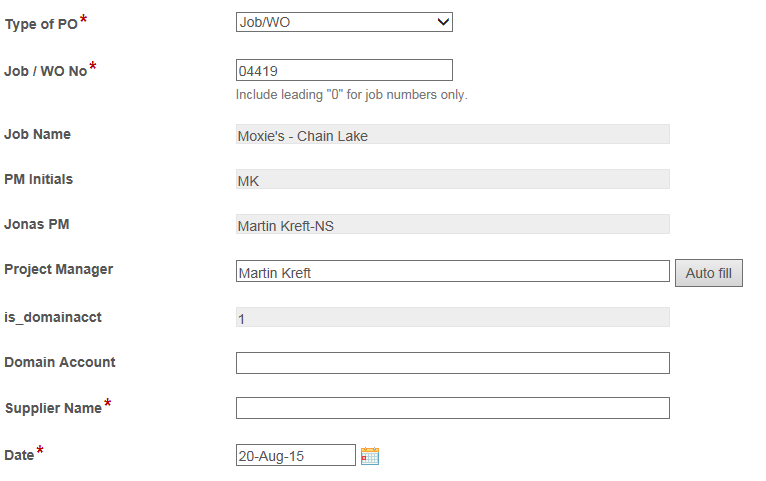
Task: Select the Domain Account input field
Action: [x=452, y=363]
